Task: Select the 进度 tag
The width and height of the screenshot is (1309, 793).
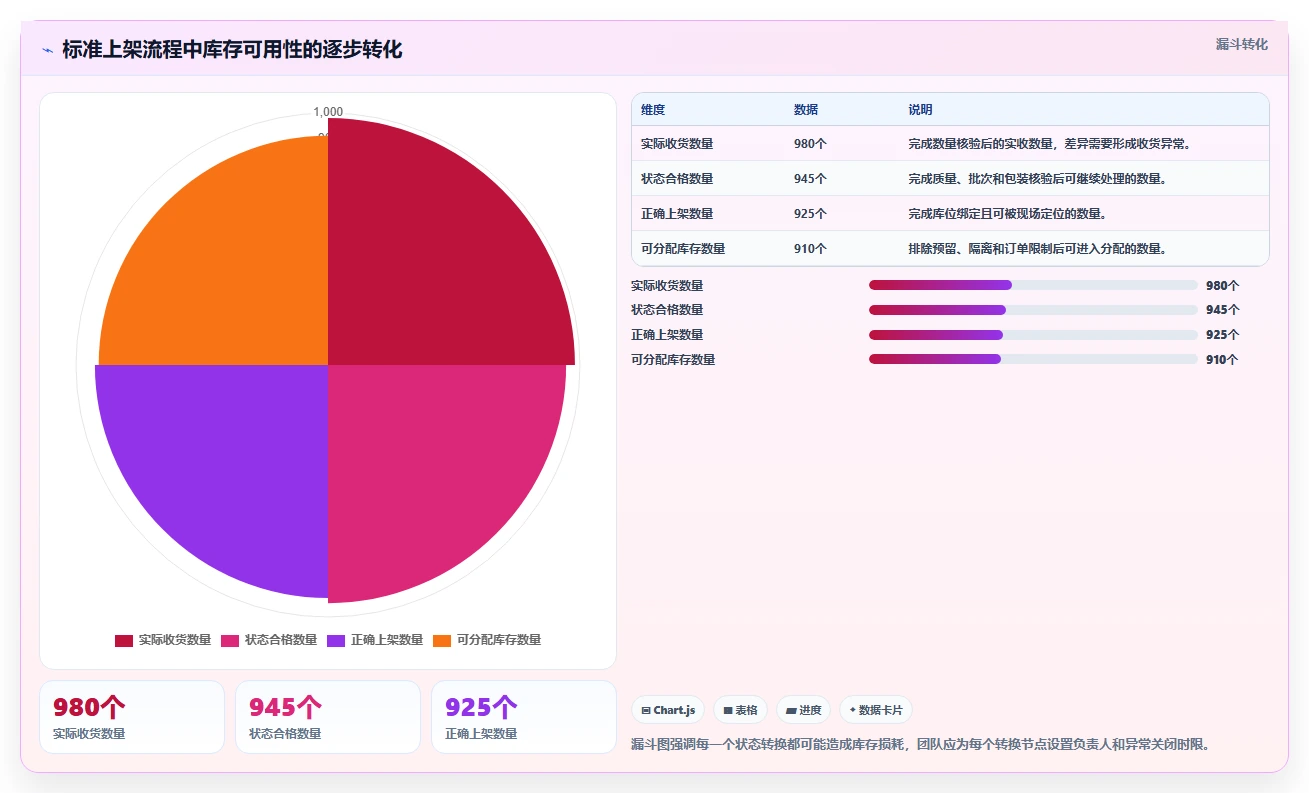Action: (803, 710)
